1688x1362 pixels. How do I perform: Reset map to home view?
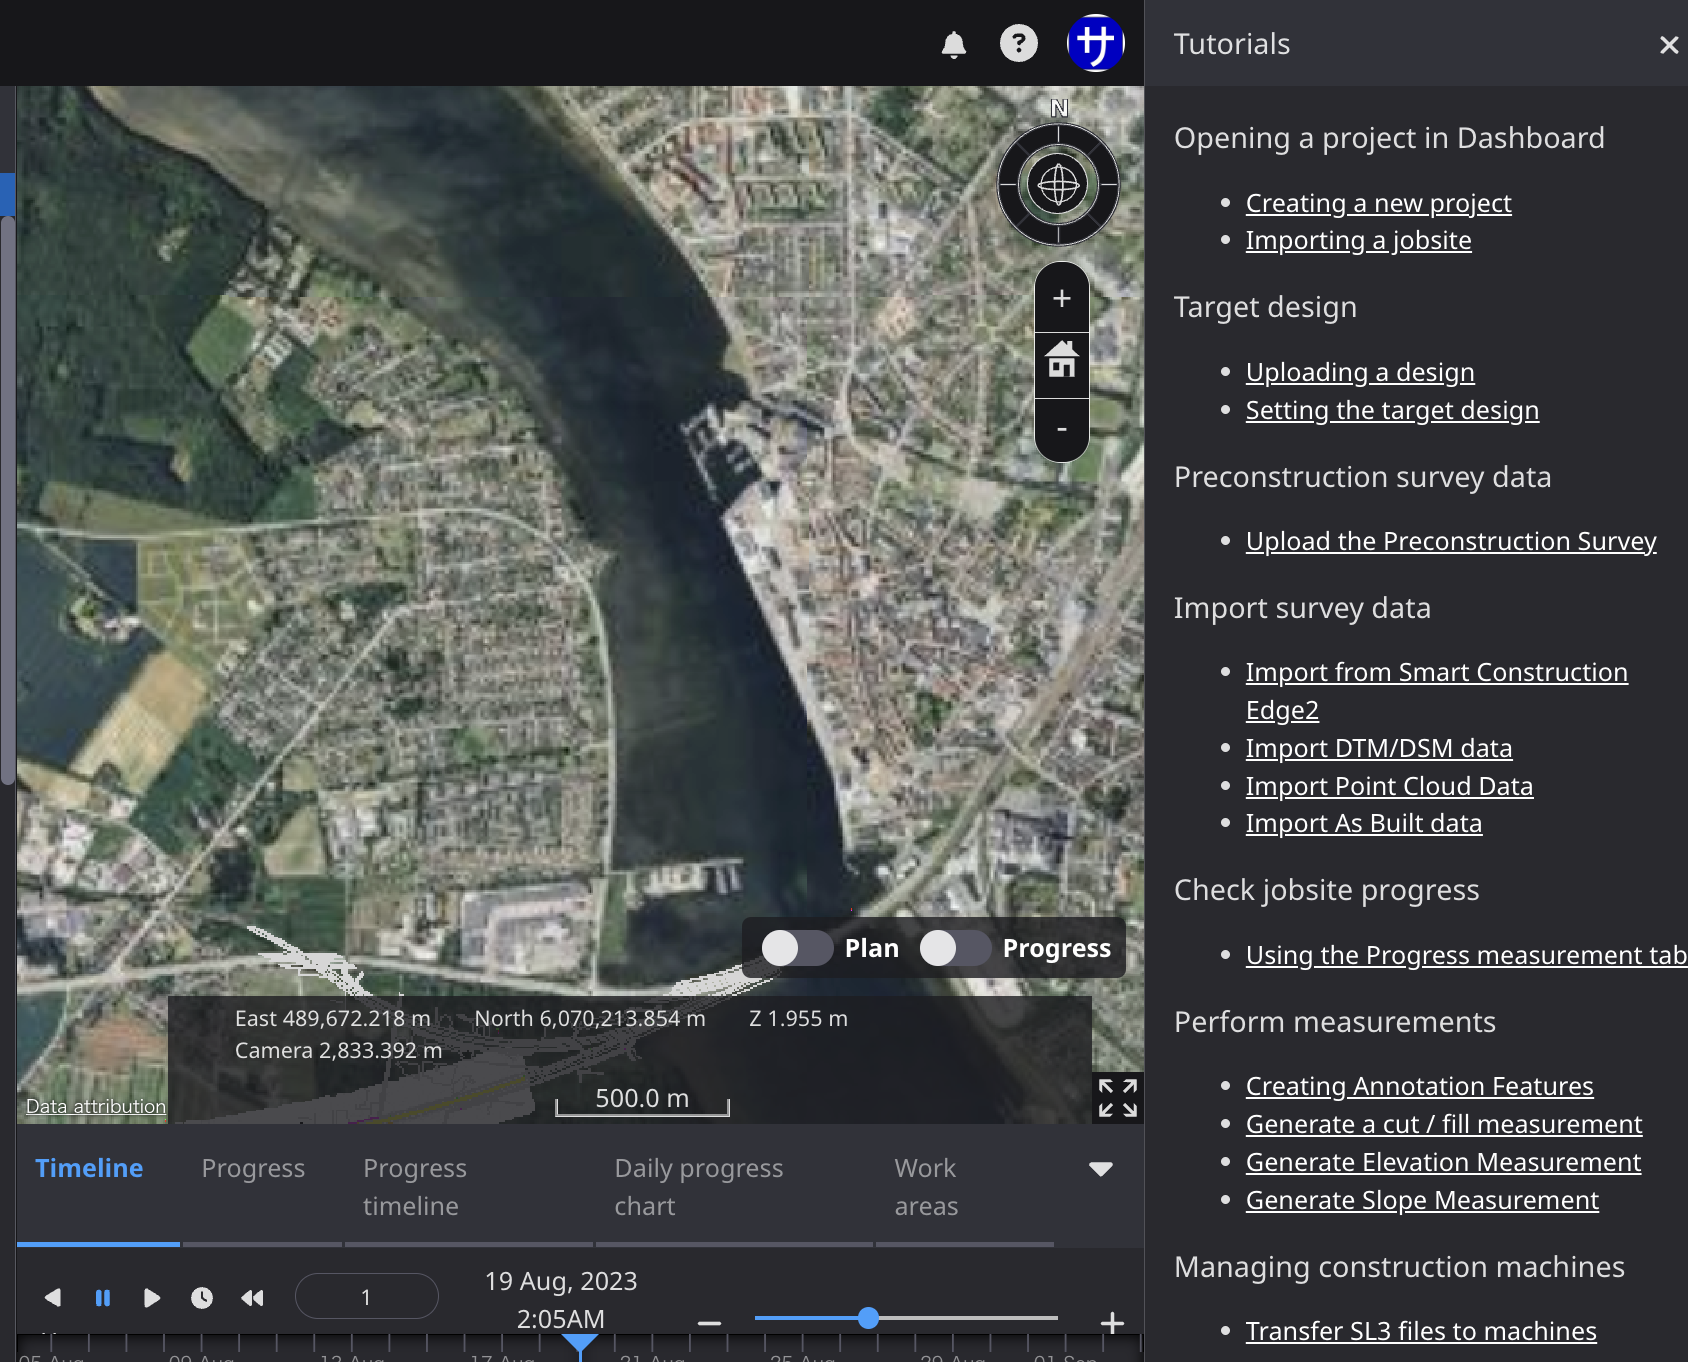(x=1061, y=359)
